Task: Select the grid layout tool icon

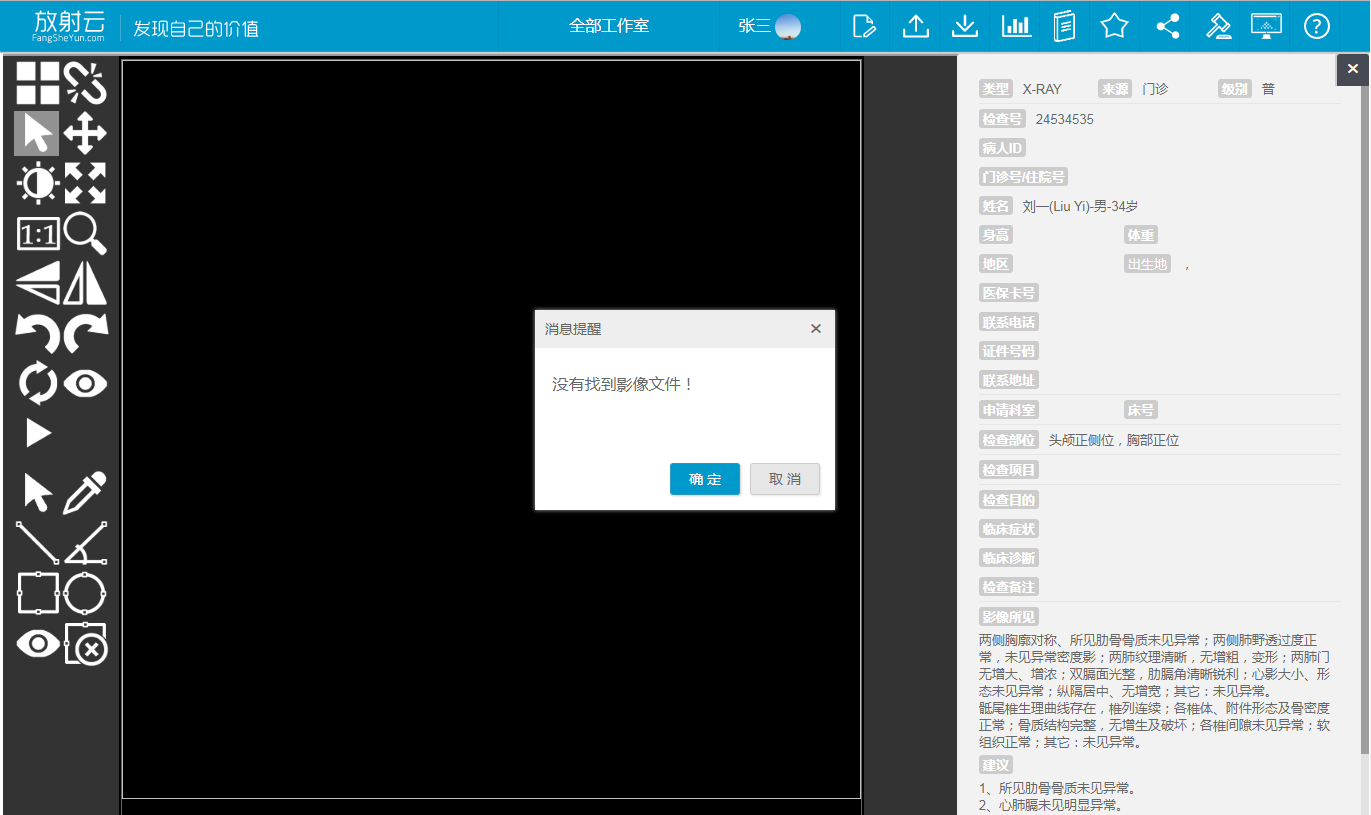Action: tap(37, 83)
